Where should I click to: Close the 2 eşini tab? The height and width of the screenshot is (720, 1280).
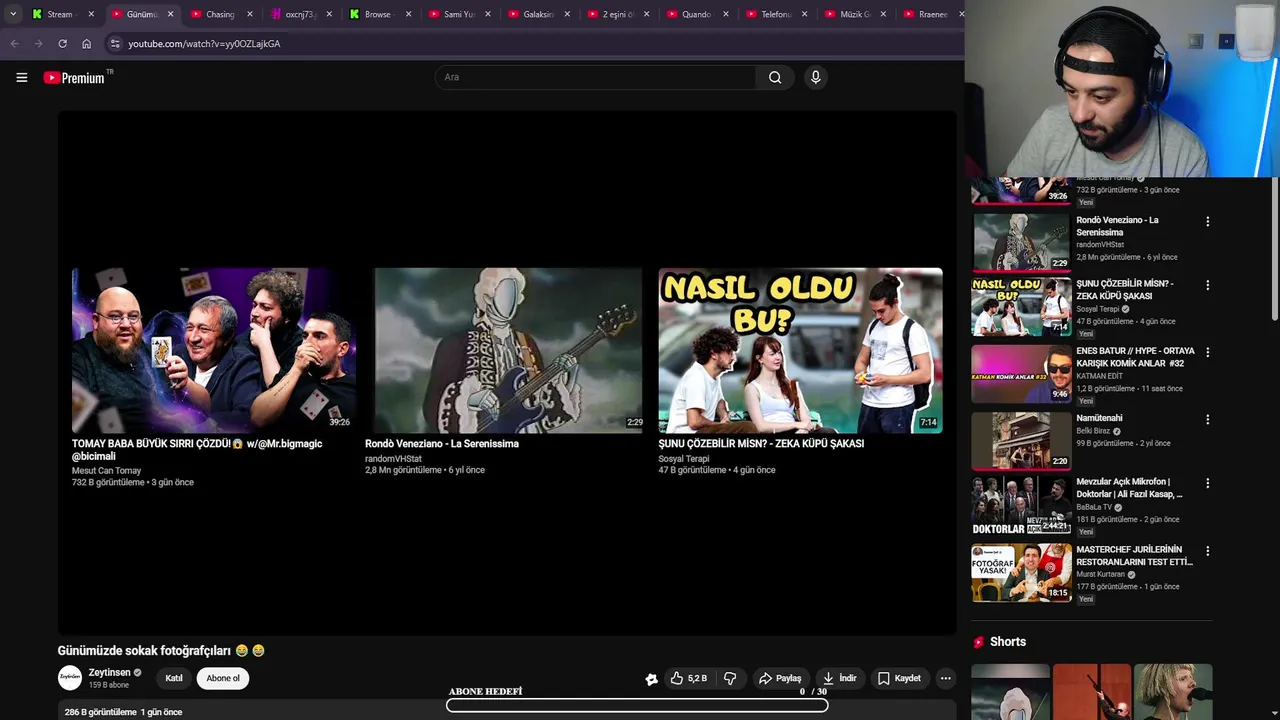click(646, 14)
